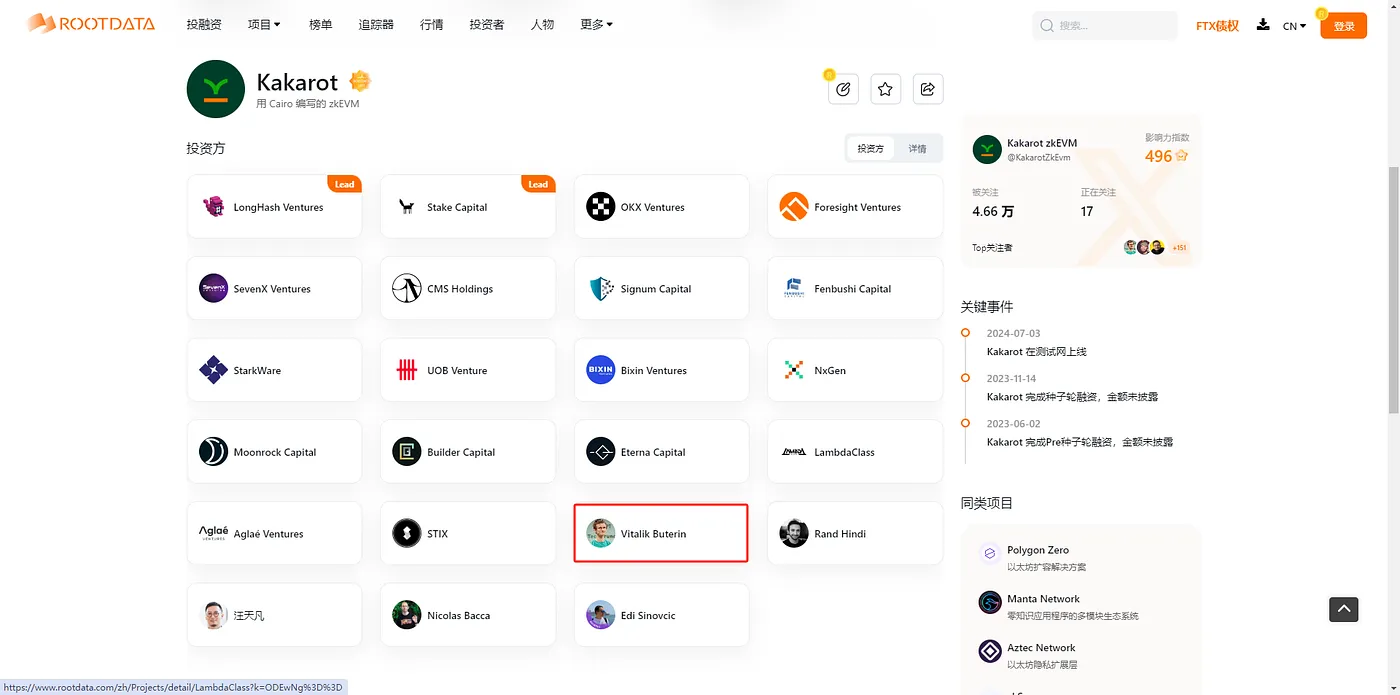Screen dimensions: 1400x695
Task: Open the 榜单 menu item
Action: [321, 25]
